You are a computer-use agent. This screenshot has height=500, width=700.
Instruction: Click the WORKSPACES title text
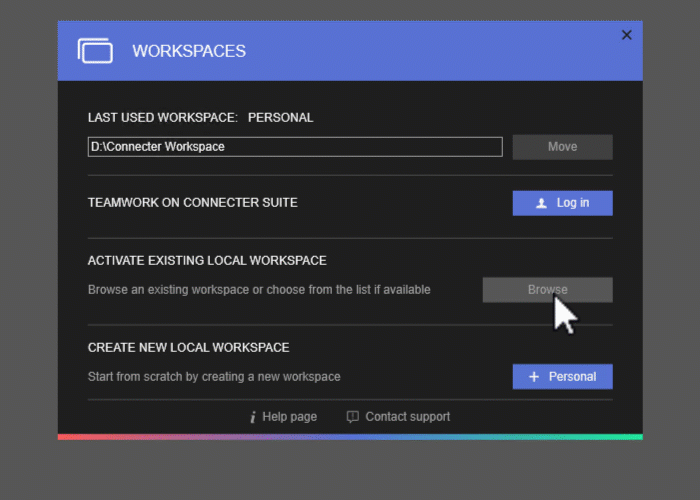(189, 51)
